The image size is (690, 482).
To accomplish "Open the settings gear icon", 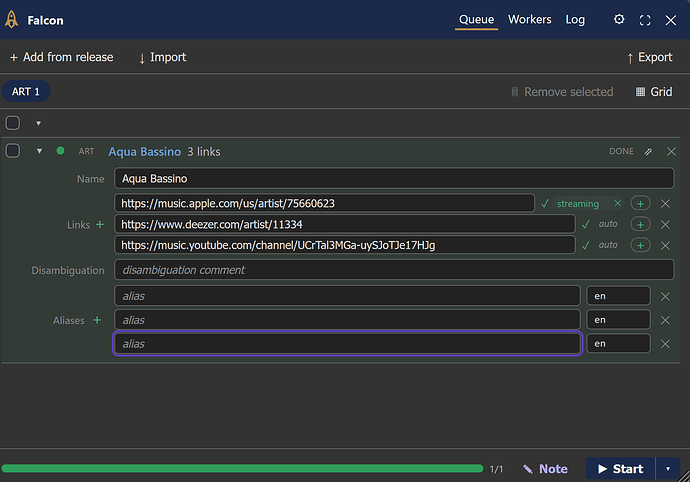I will [619, 20].
